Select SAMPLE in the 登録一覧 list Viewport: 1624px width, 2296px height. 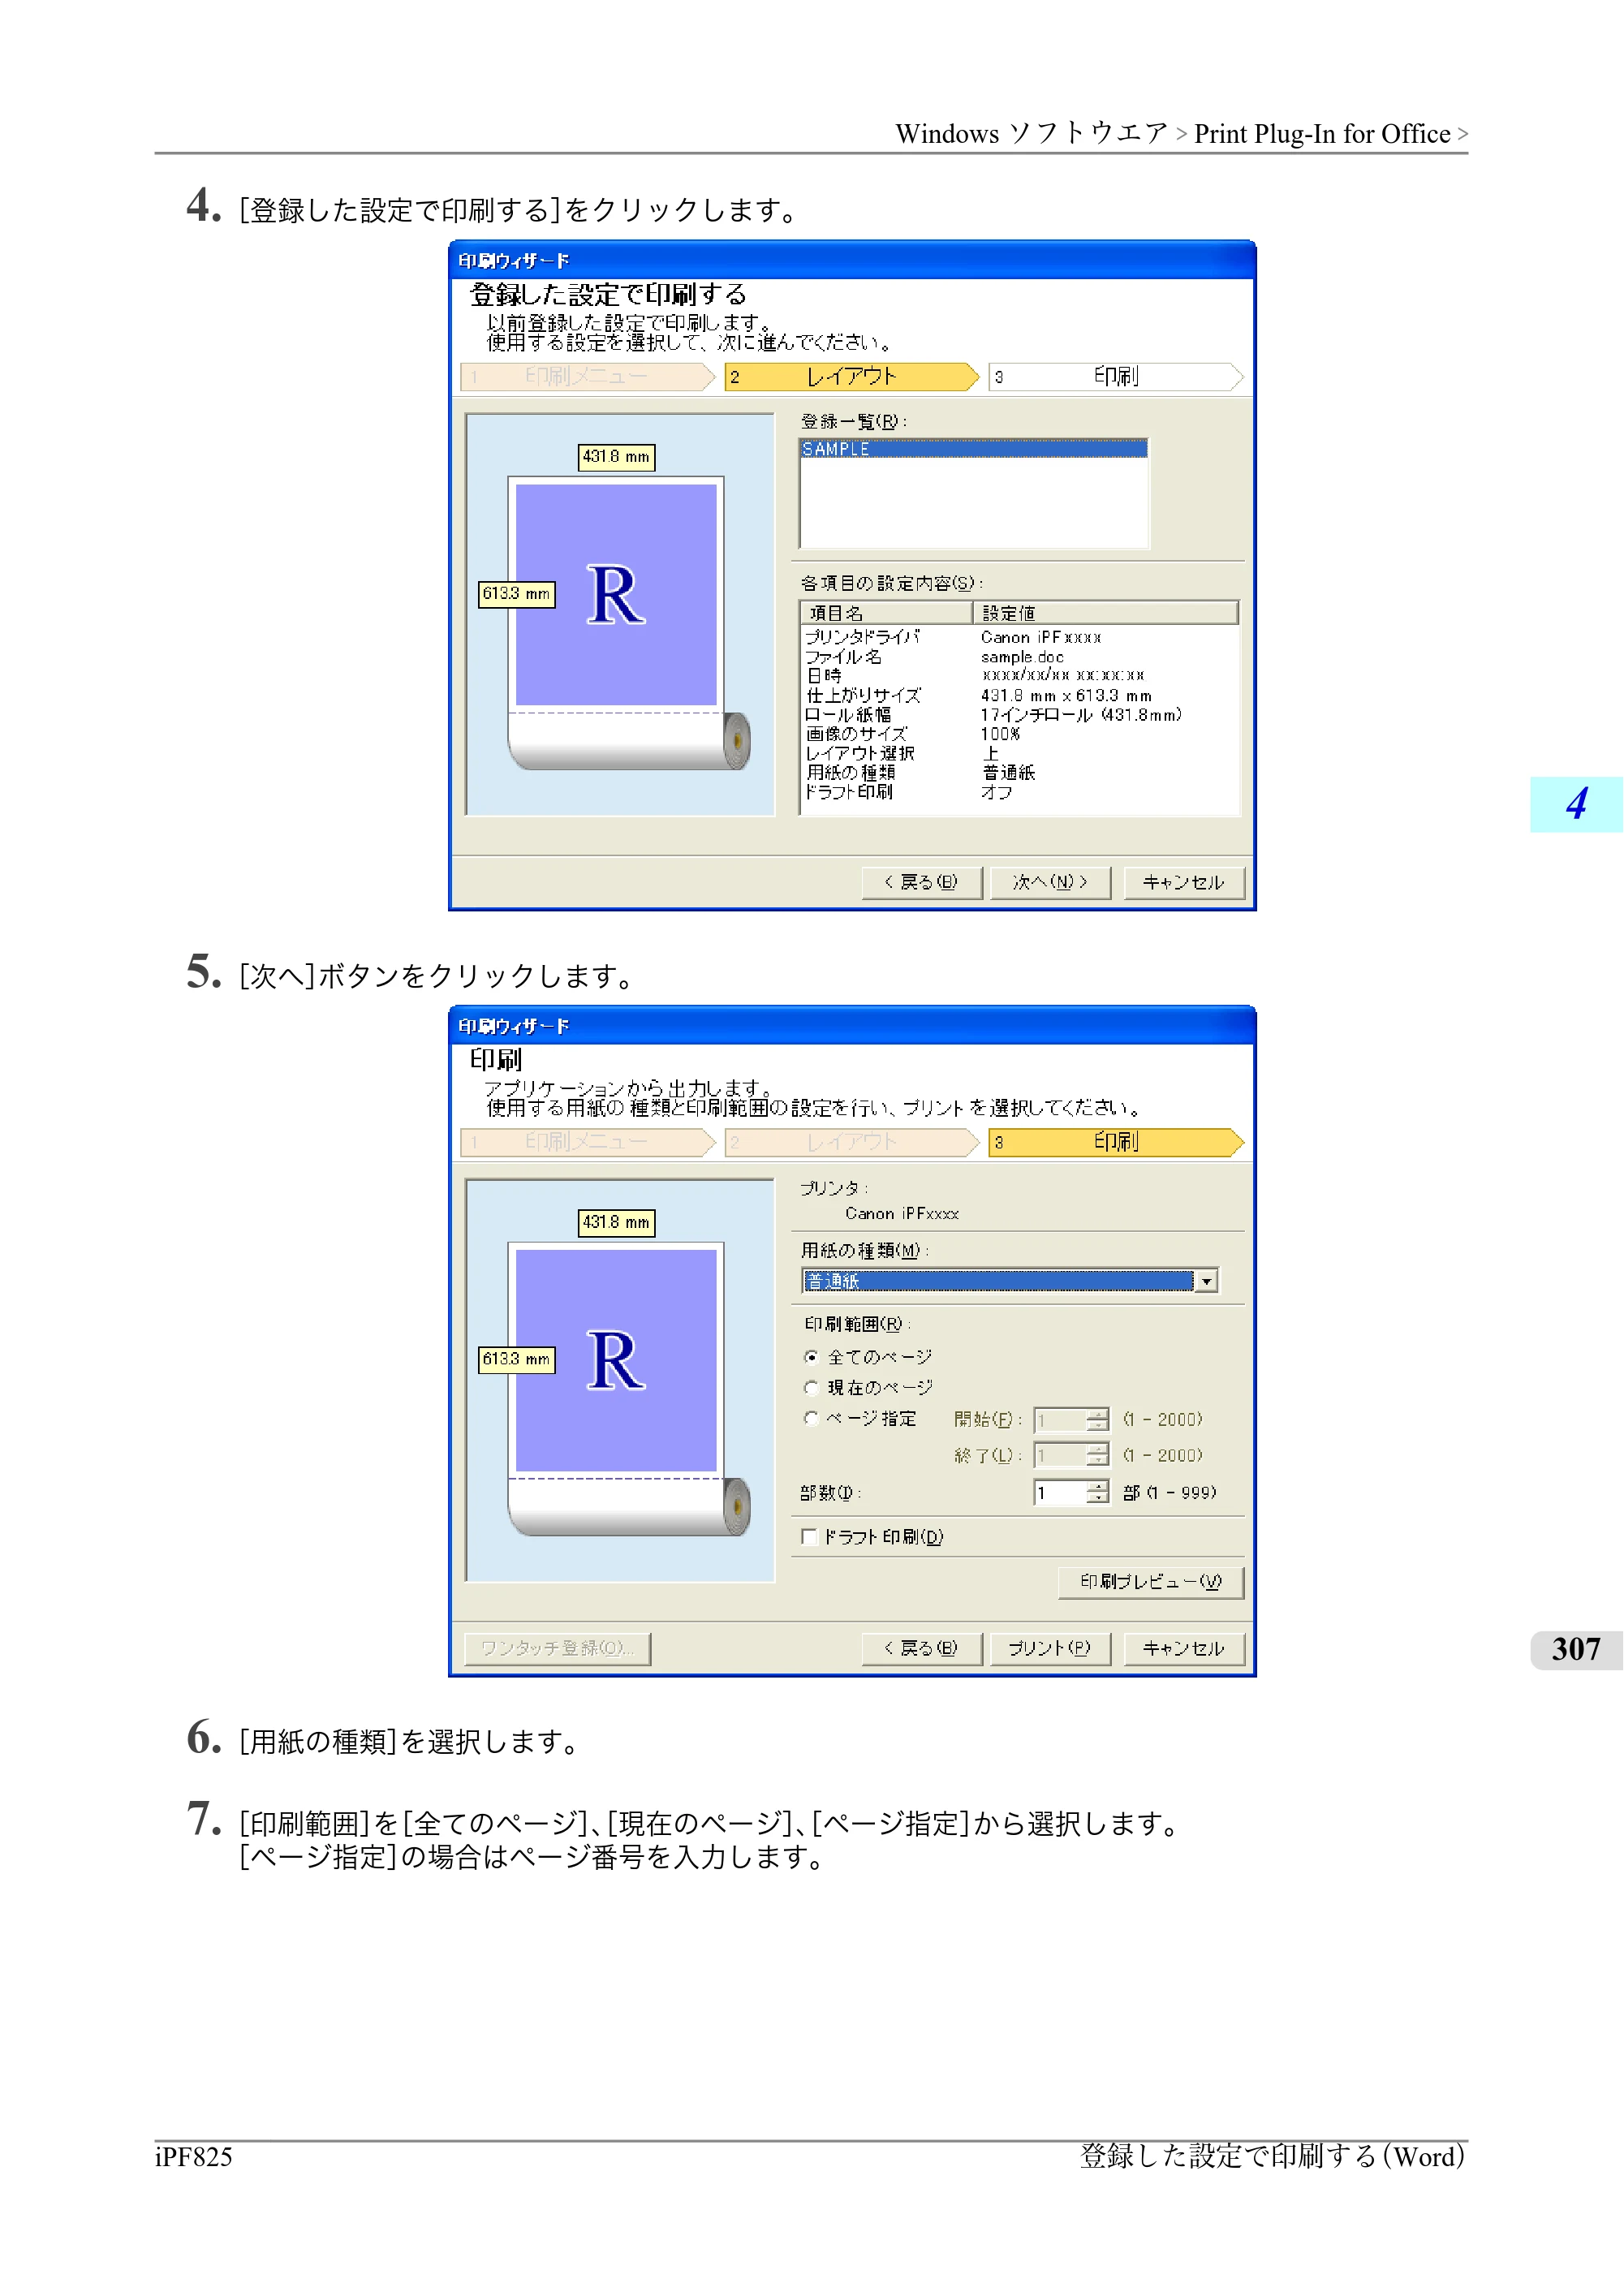[973, 449]
